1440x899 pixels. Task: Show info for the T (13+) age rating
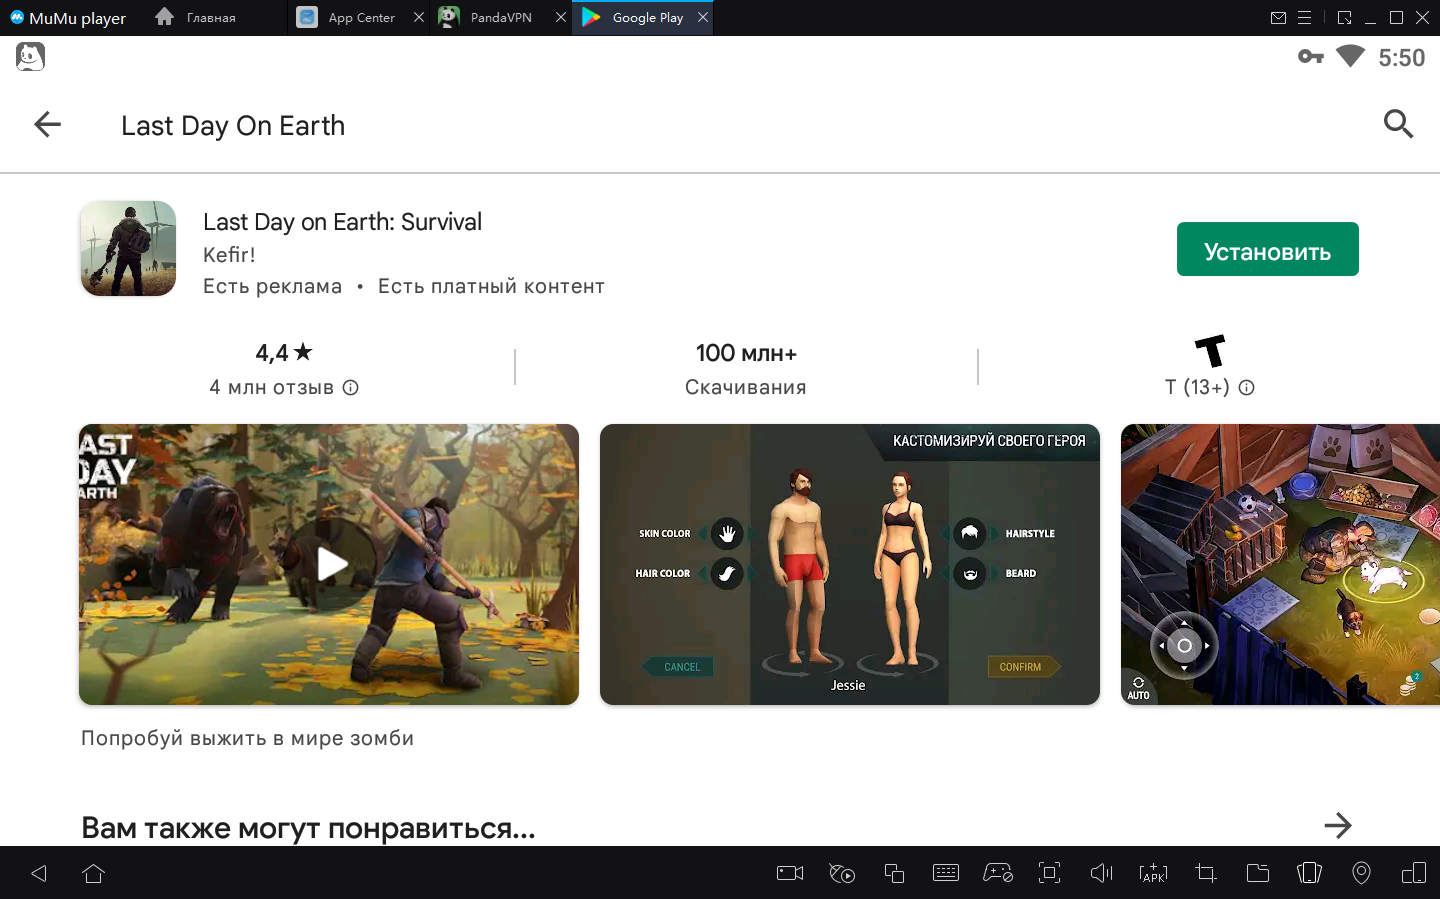pyautogui.click(x=1247, y=388)
